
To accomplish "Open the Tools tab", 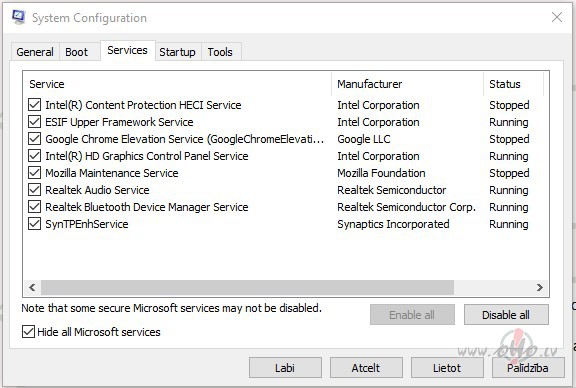I will pyautogui.click(x=220, y=52).
